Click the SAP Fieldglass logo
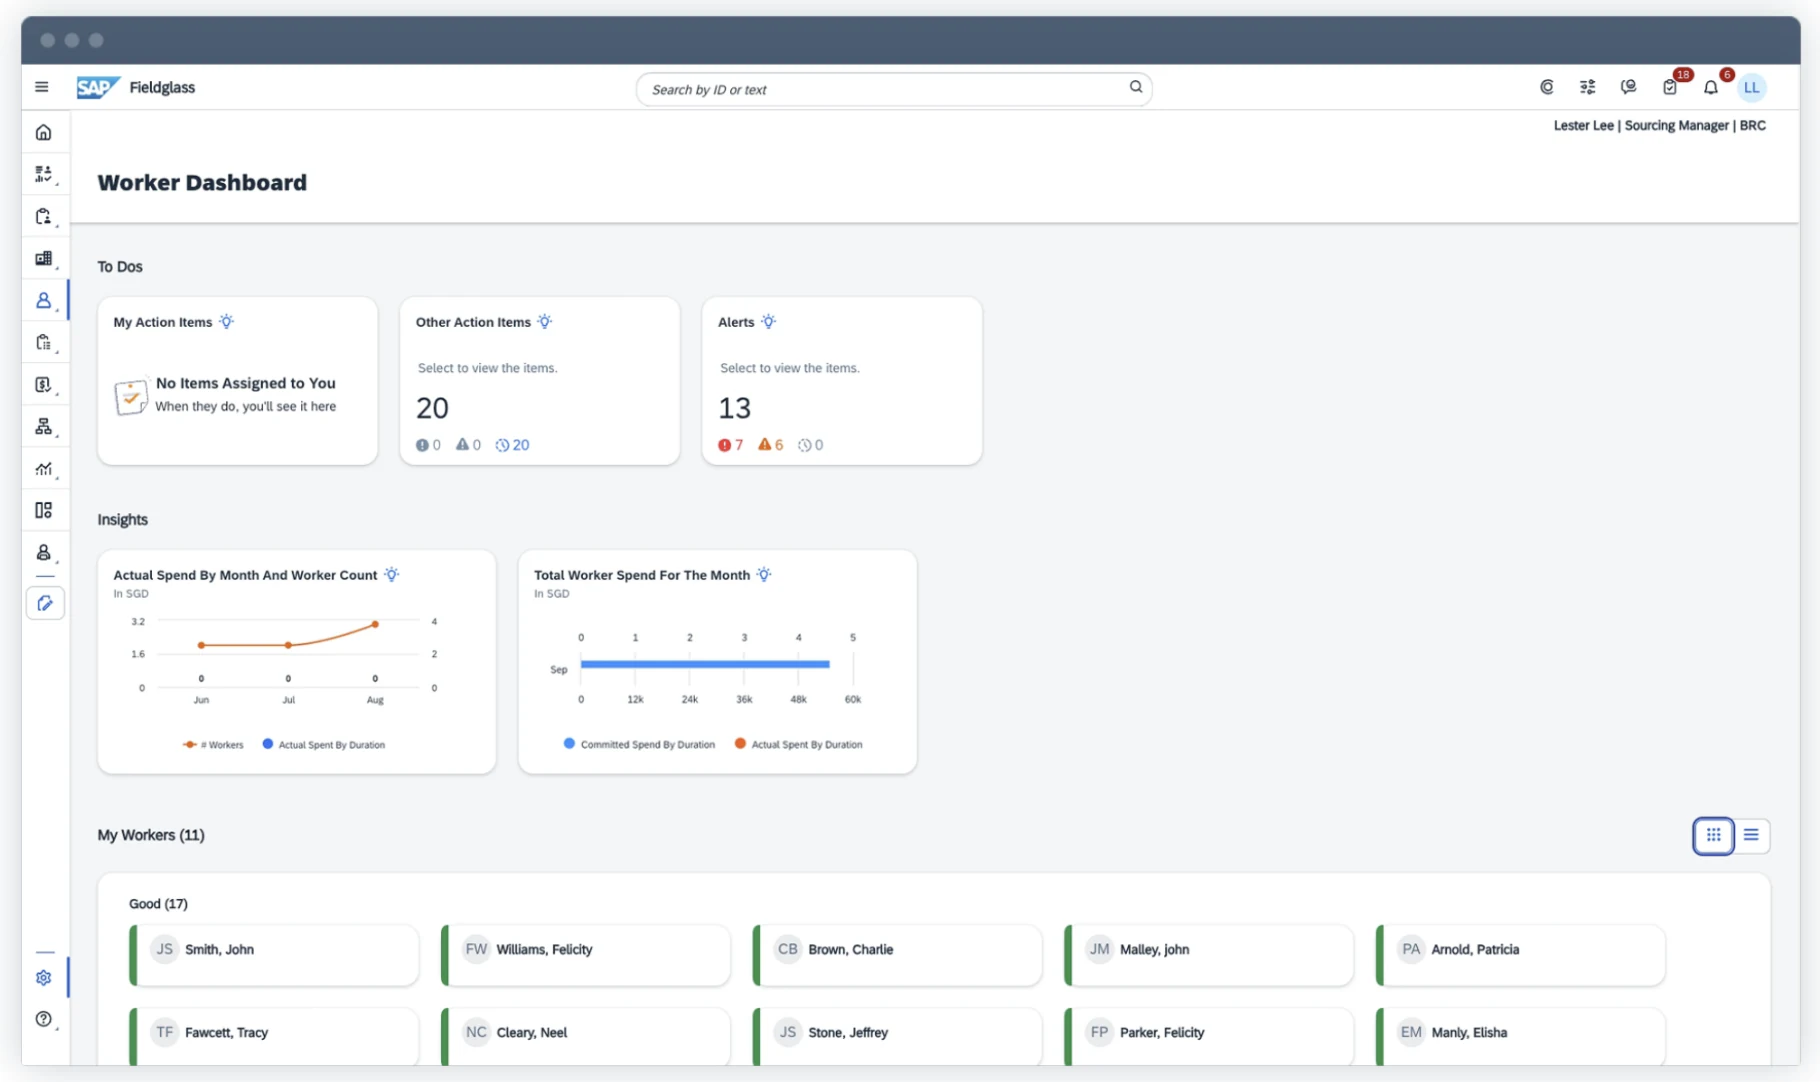 point(136,87)
